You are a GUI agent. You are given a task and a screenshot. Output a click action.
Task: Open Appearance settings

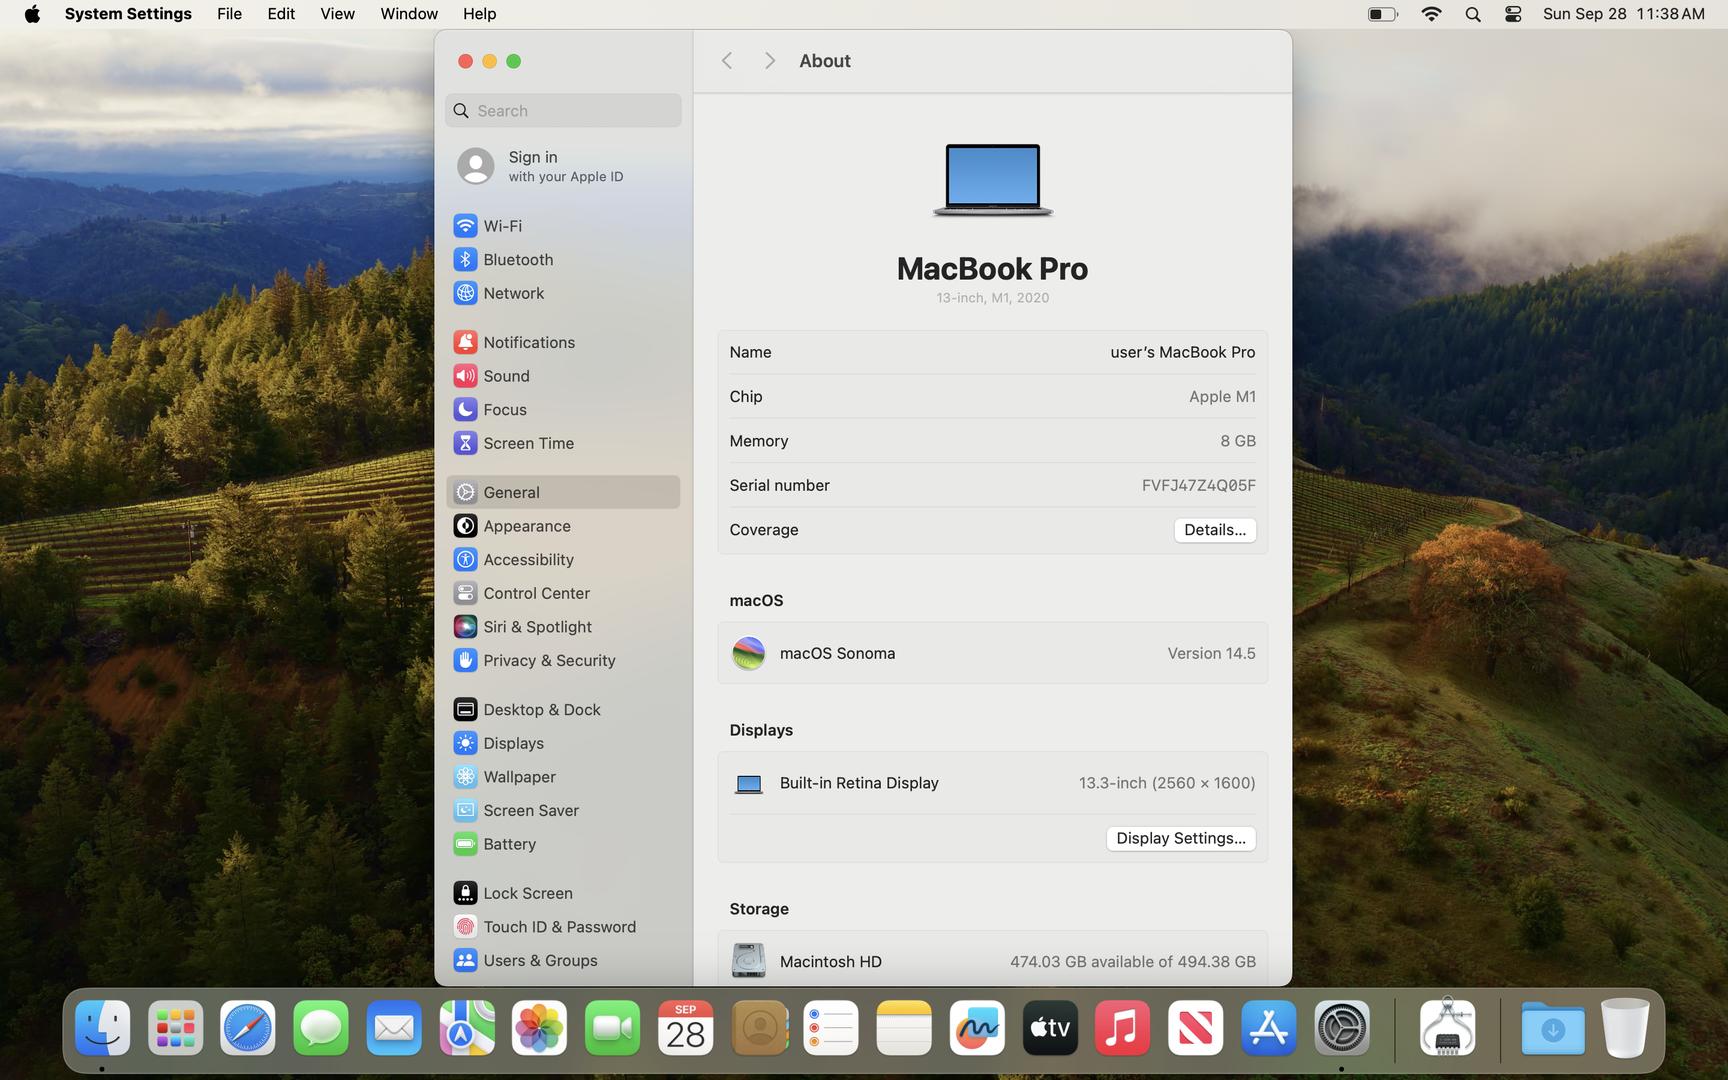click(563, 526)
